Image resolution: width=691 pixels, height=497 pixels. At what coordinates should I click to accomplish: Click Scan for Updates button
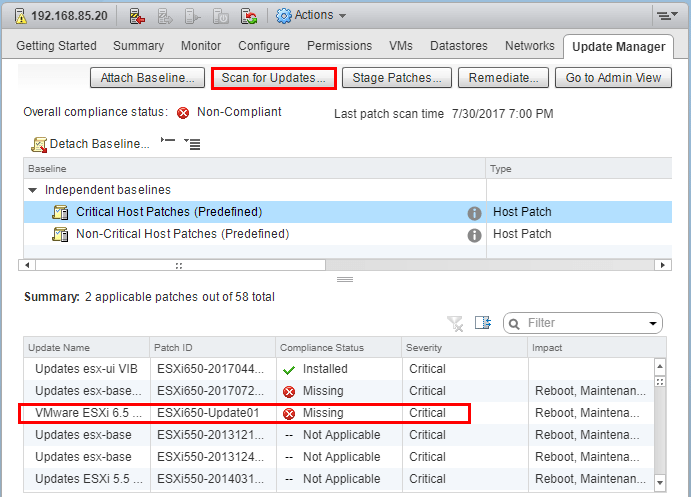click(274, 78)
